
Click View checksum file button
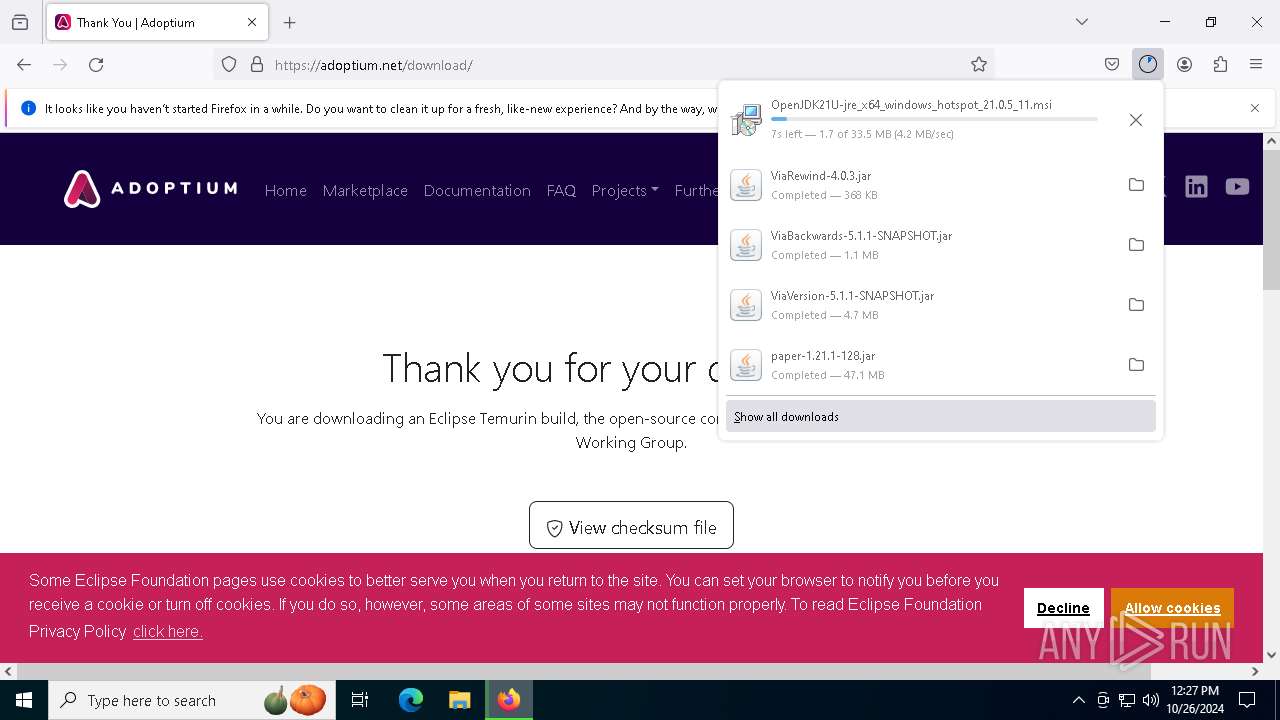point(631,527)
